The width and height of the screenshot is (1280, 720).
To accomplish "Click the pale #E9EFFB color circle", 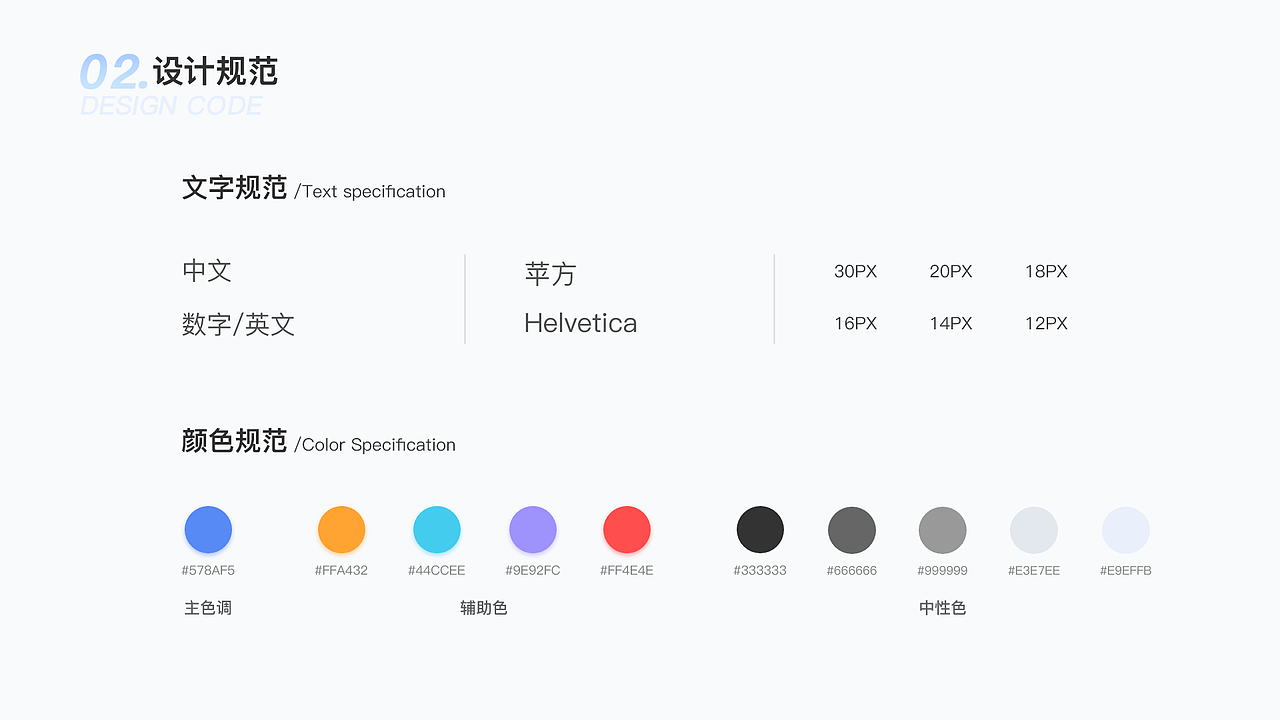I will pos(1126,530).
